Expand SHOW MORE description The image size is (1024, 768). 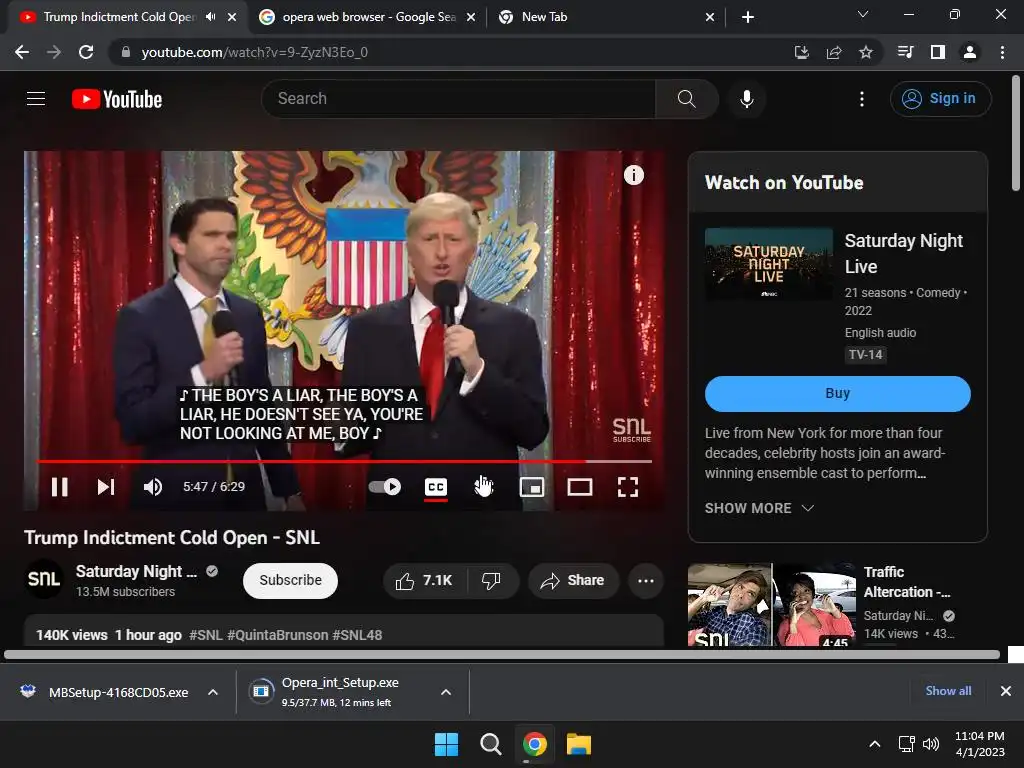point(759,508)
